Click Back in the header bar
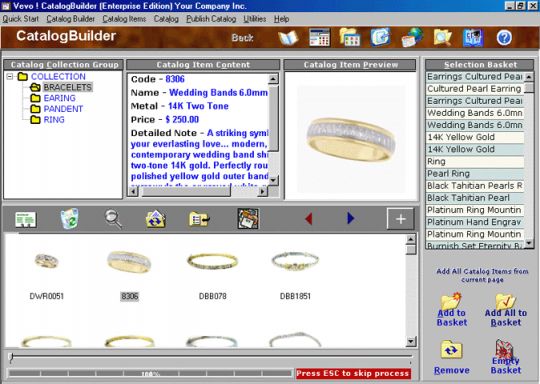 tap(242, 38)
